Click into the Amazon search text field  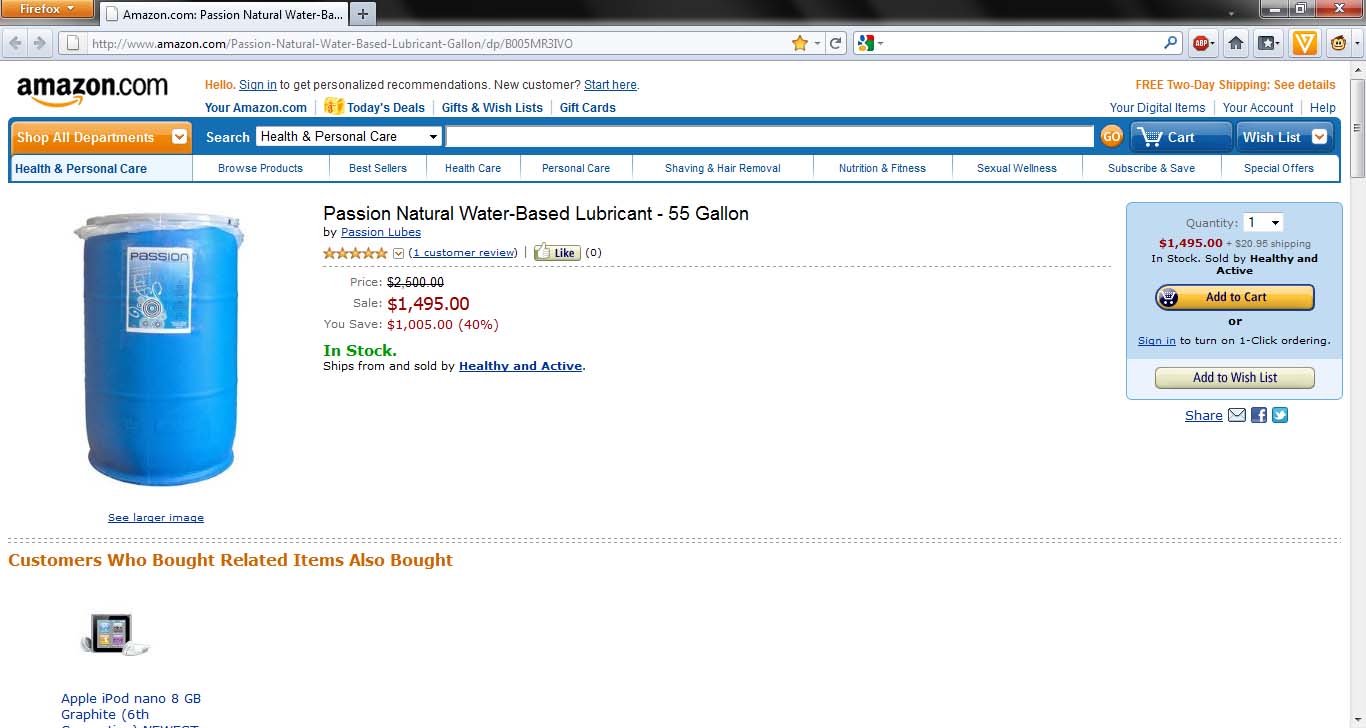coord(769,137)
